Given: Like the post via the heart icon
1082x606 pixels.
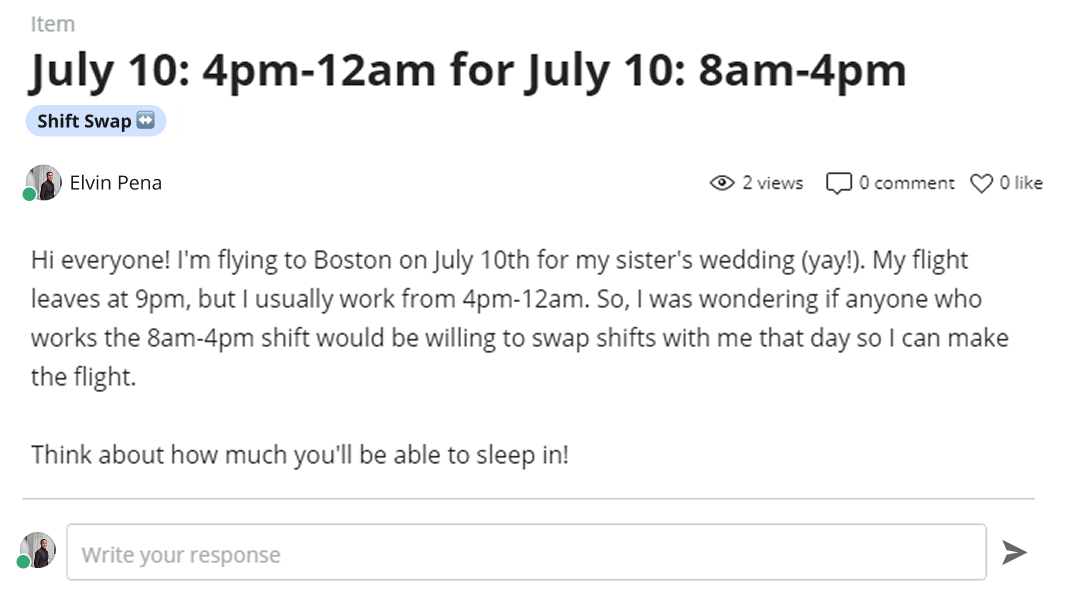Looking at the screenshot, I should [x=981, y=183].
